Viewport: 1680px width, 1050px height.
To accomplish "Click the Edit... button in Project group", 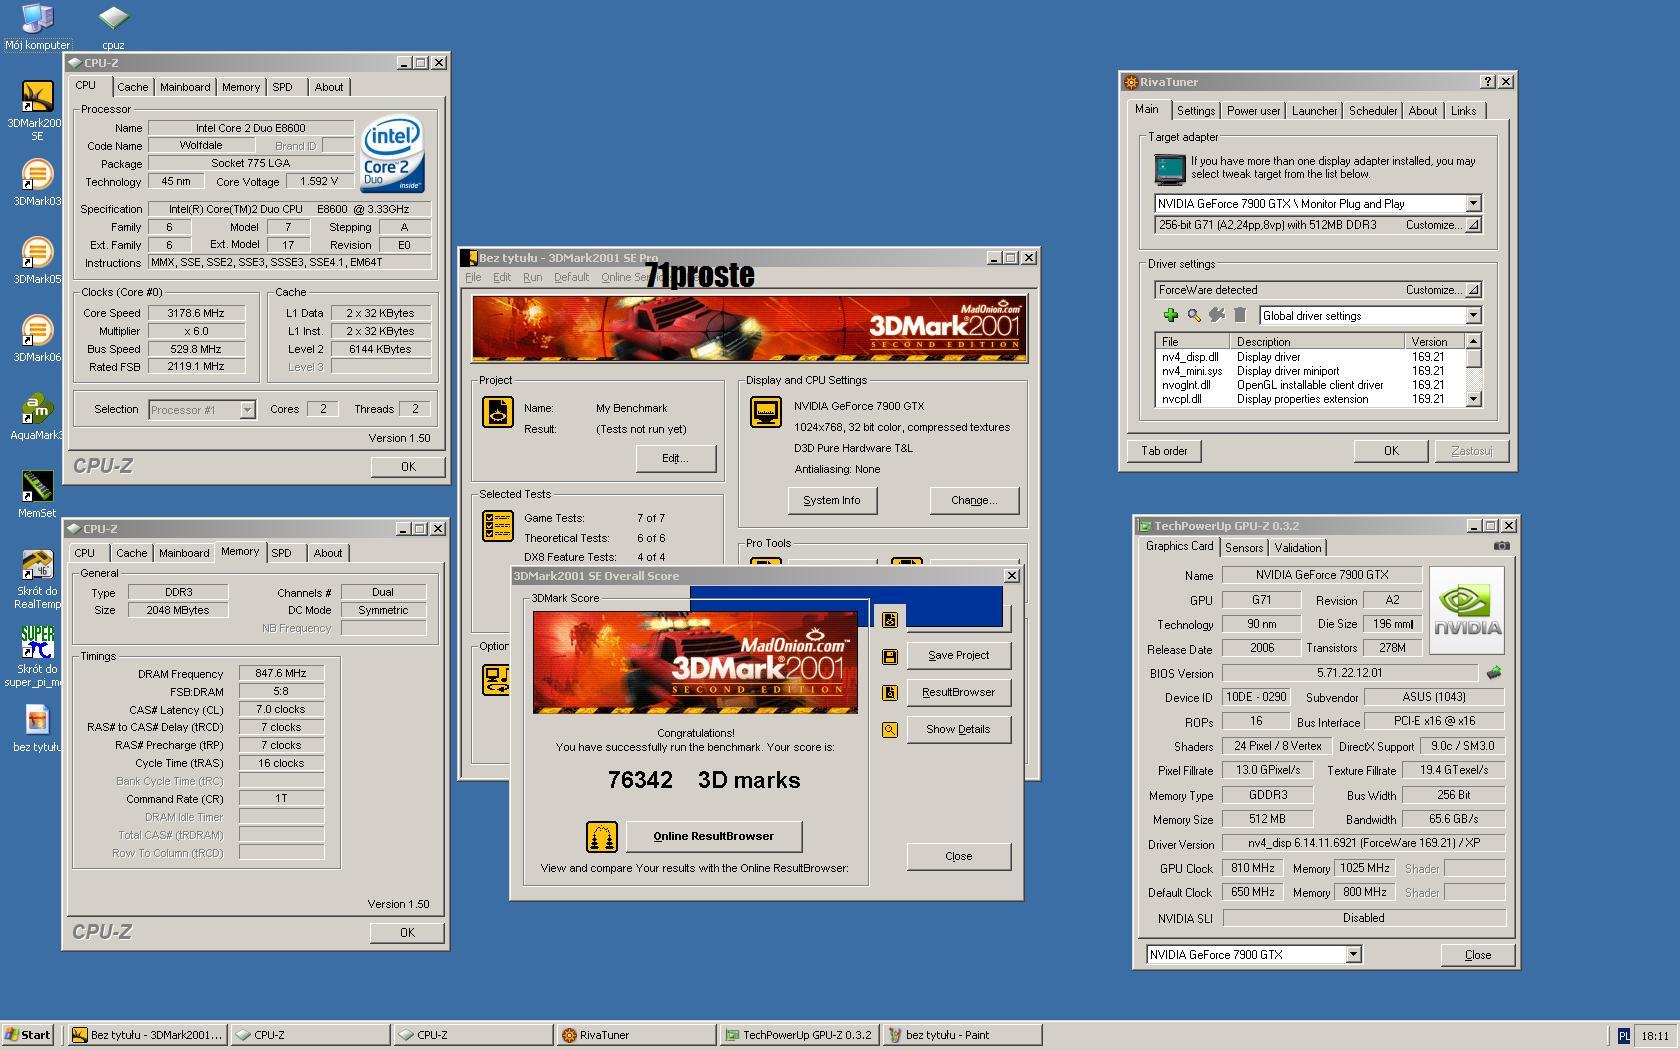I will point(675,459).
